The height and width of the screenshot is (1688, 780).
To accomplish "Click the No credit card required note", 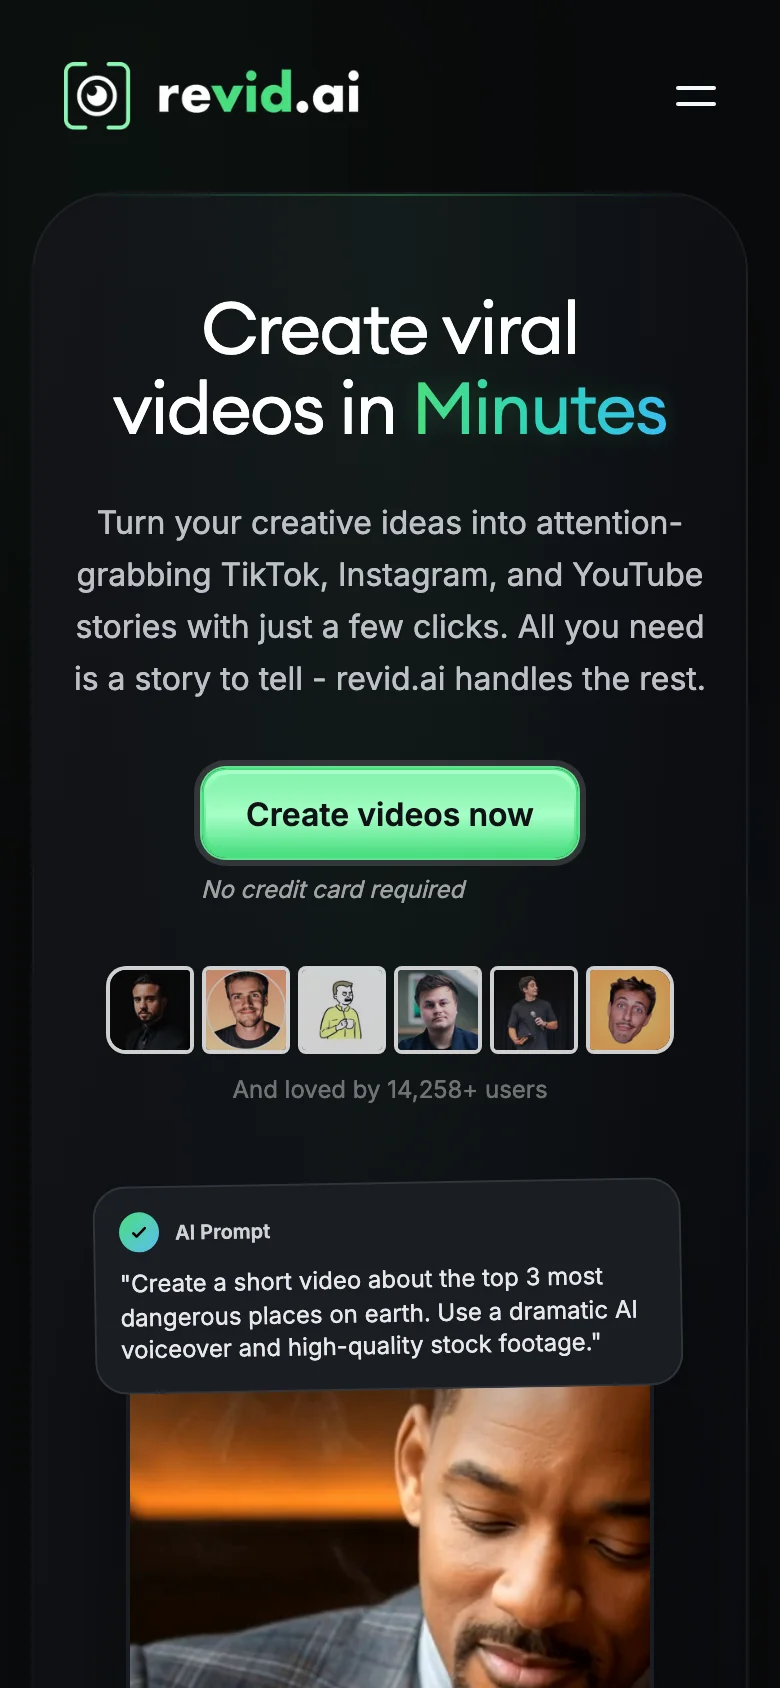I will click(x=334, y=889).
